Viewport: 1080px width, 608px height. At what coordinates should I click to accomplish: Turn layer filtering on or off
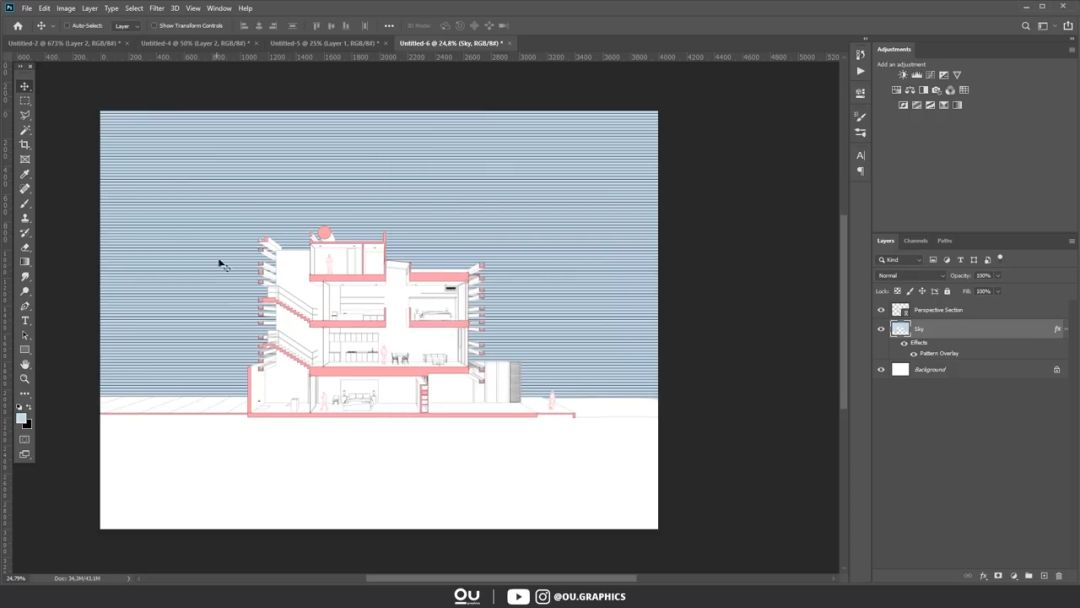(1000, 259)
